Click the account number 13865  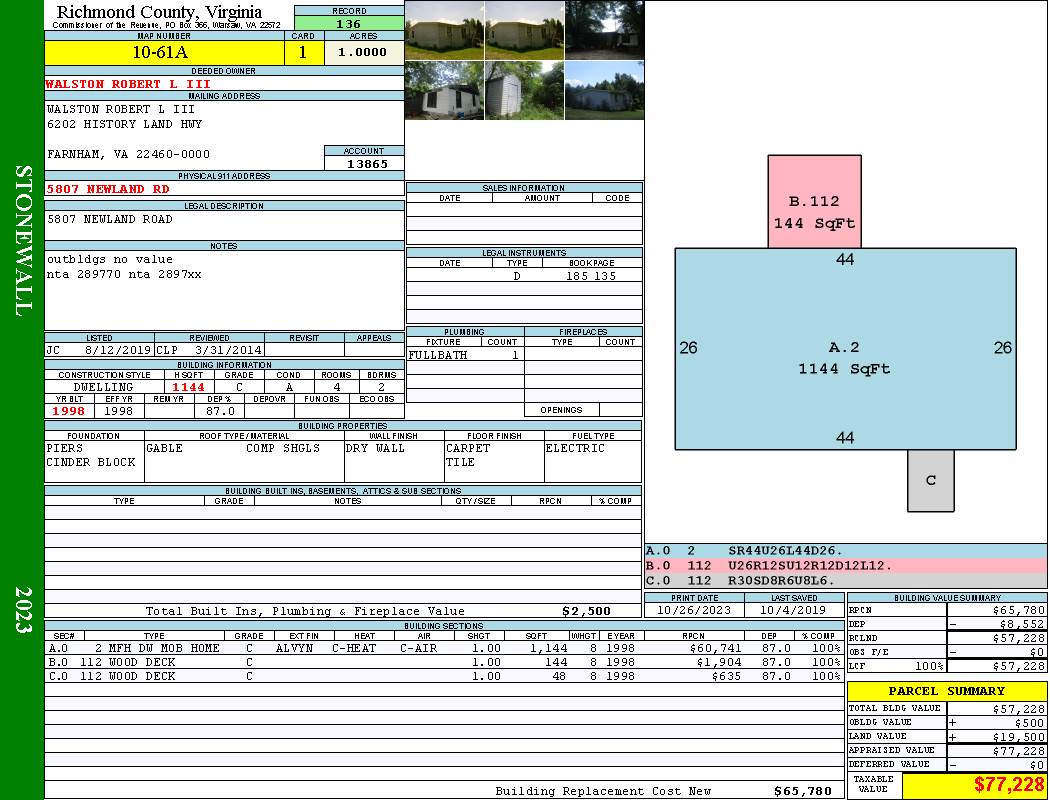point(364,163)
